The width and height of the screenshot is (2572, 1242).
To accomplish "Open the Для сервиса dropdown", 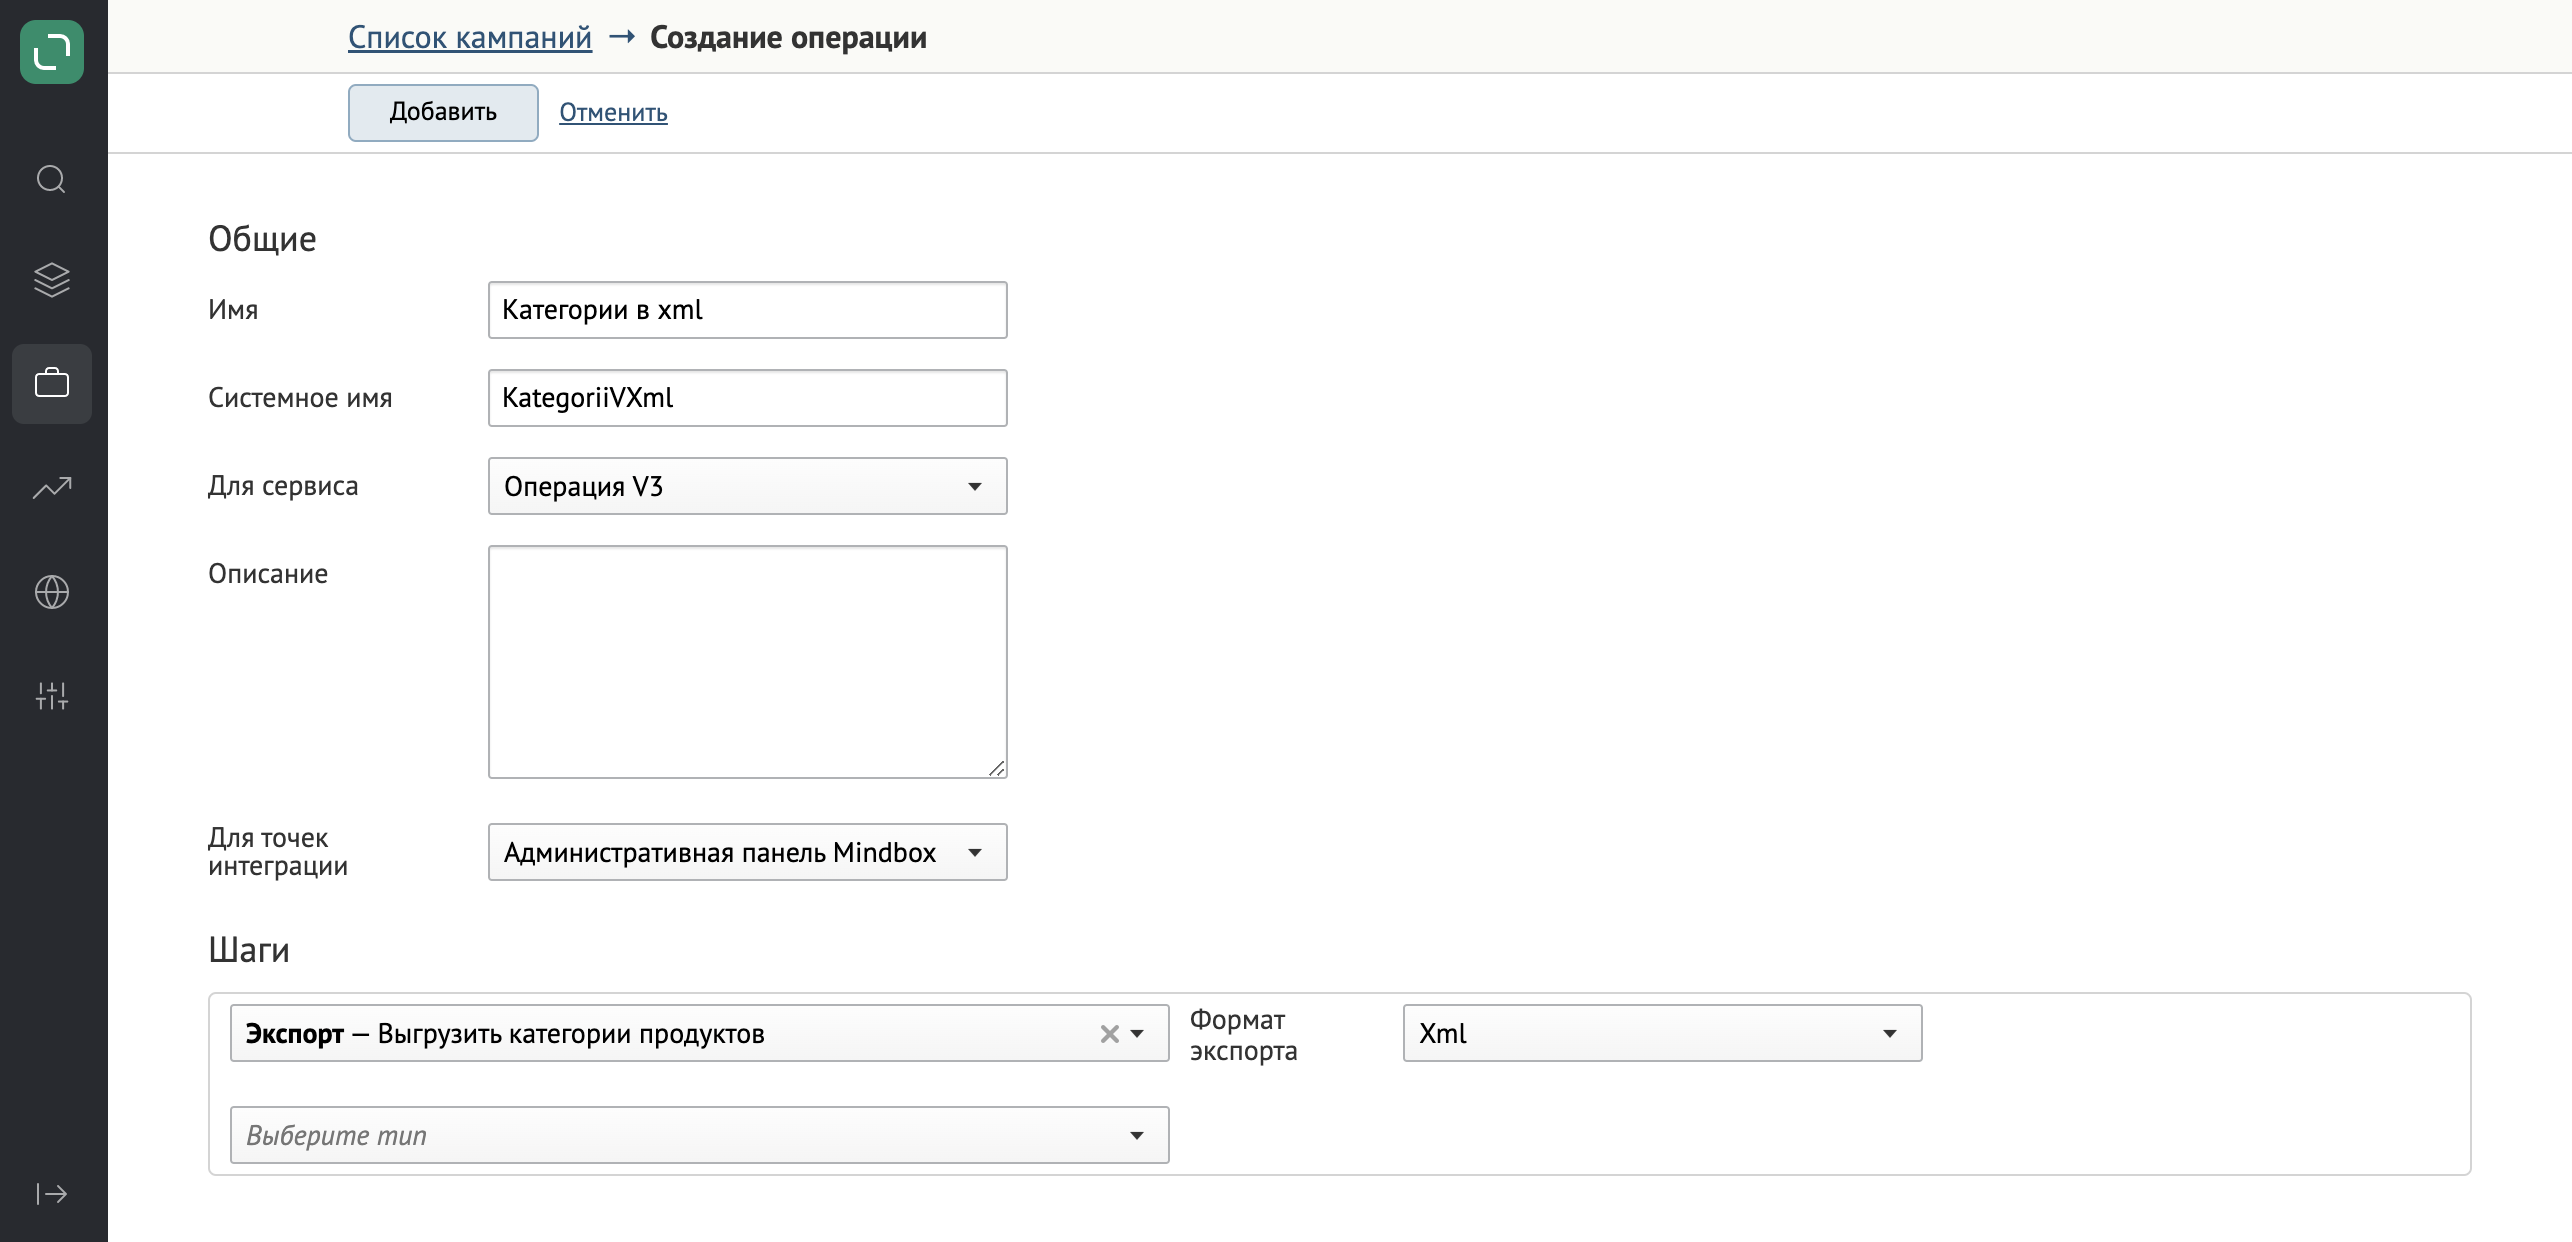I will (x=747, y=486).
